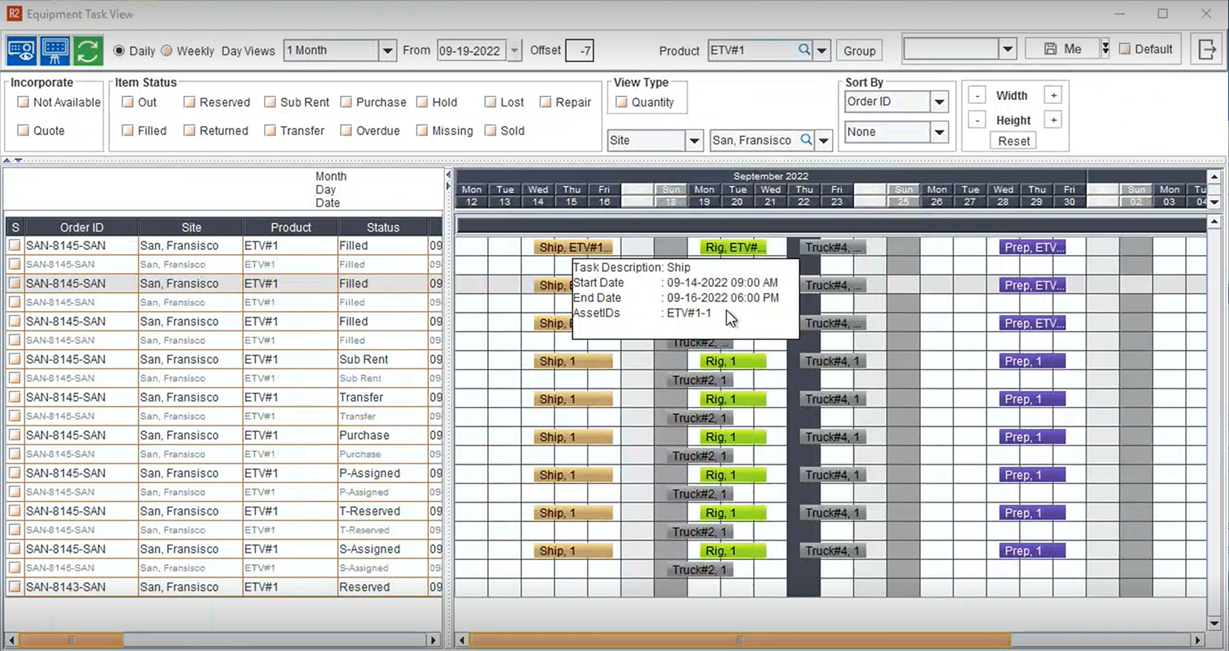1229x651 pixels.
Task: Click the Order ID column header
Action: coord(81,228)
